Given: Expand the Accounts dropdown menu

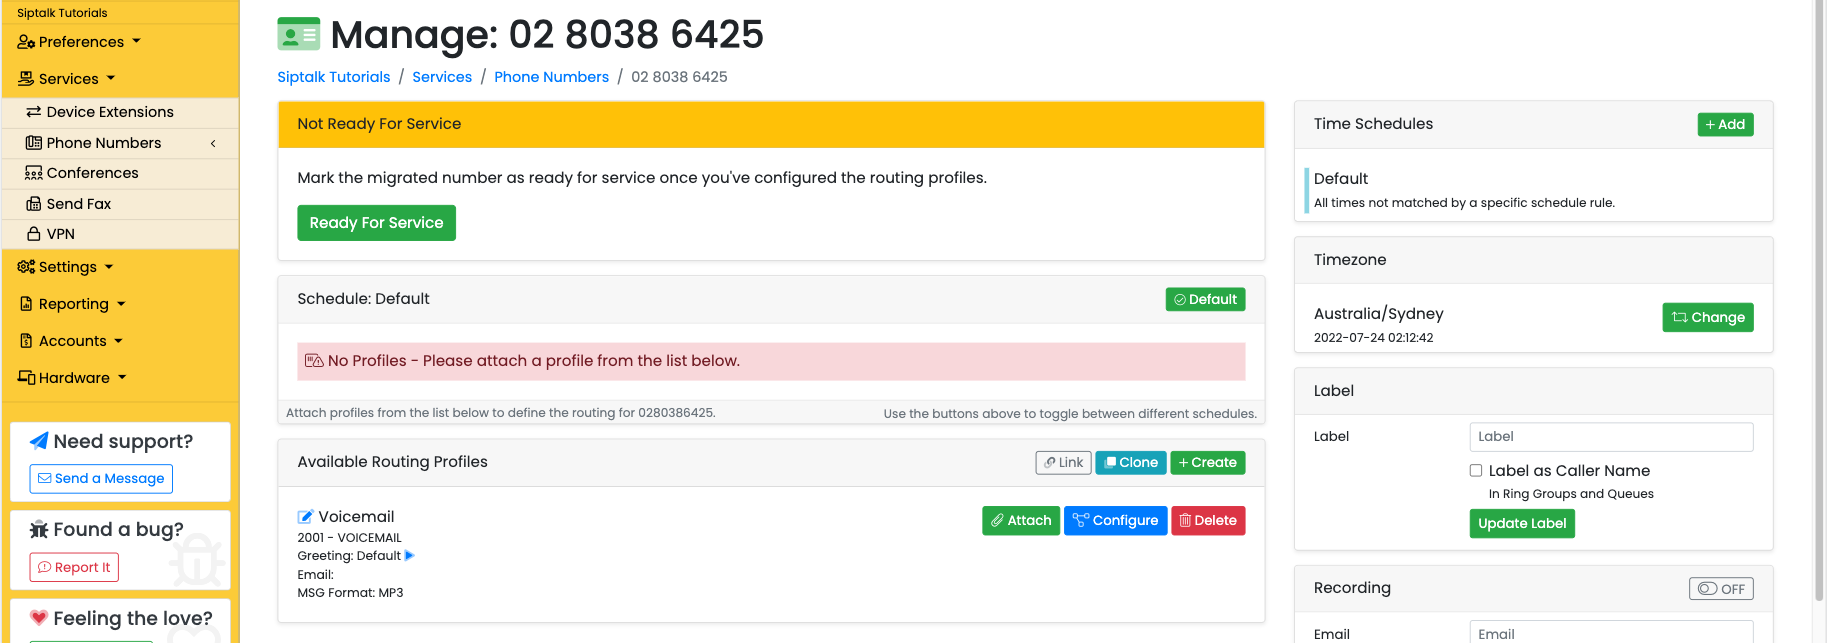Looking at the screenshot, I should 118,341.
